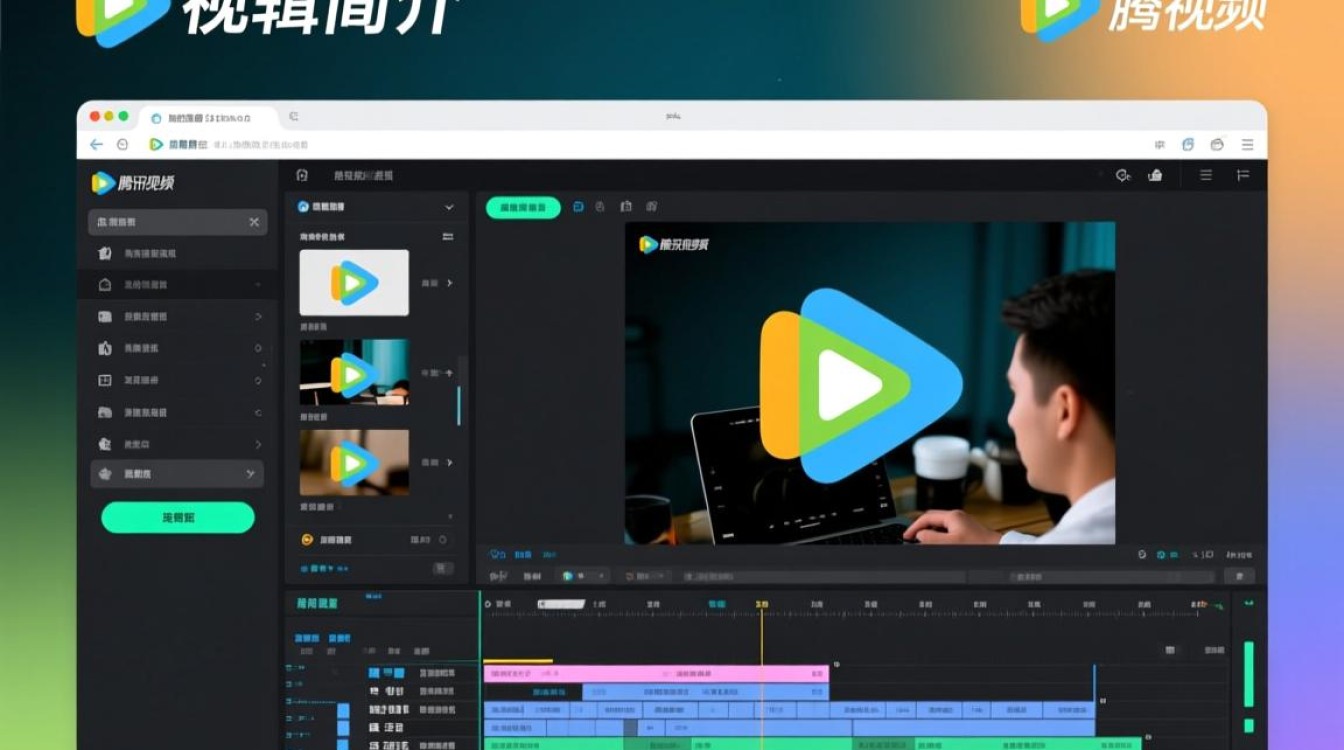
Task: Click the share icon in app top bar
Action: 1155,176
